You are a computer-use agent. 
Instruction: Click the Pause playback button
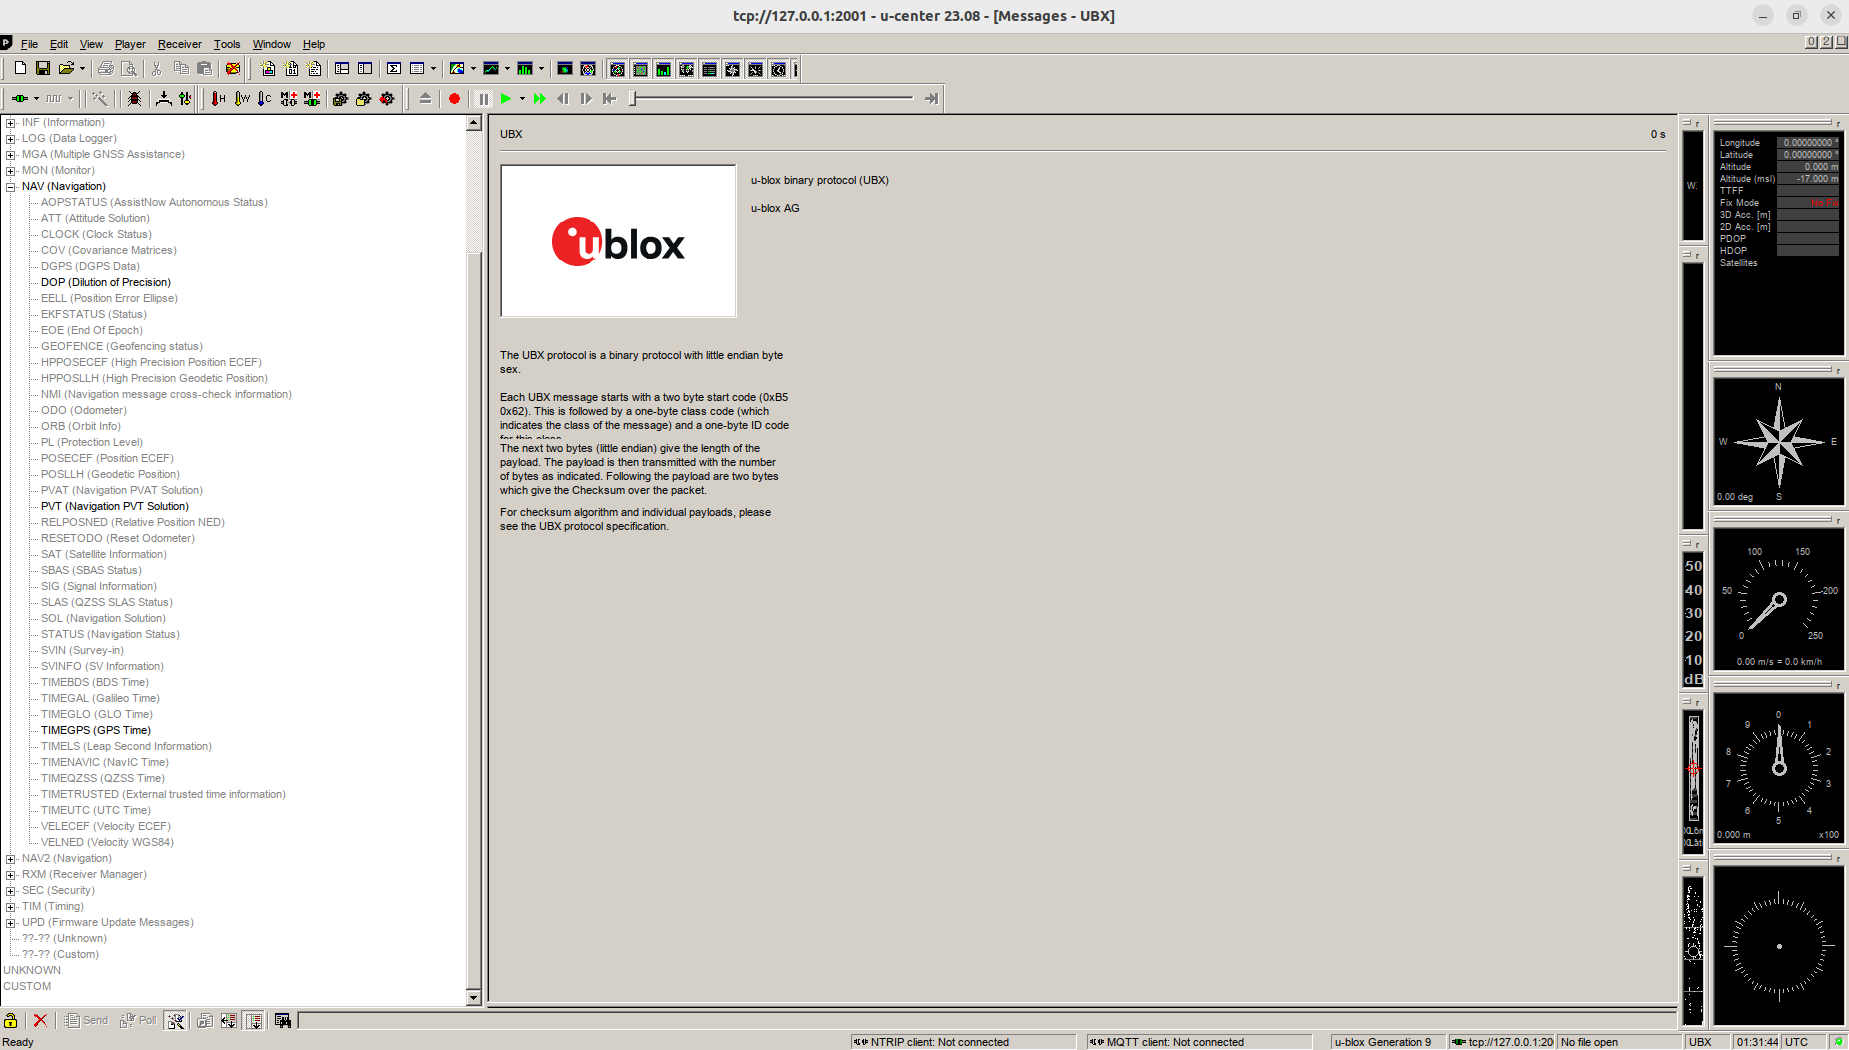click(483, 98)
